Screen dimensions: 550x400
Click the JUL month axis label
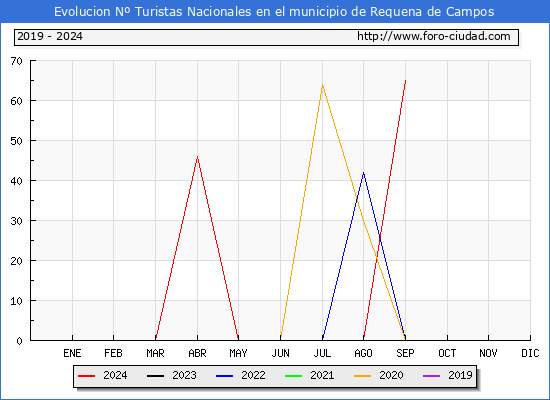tap(322, 353)
